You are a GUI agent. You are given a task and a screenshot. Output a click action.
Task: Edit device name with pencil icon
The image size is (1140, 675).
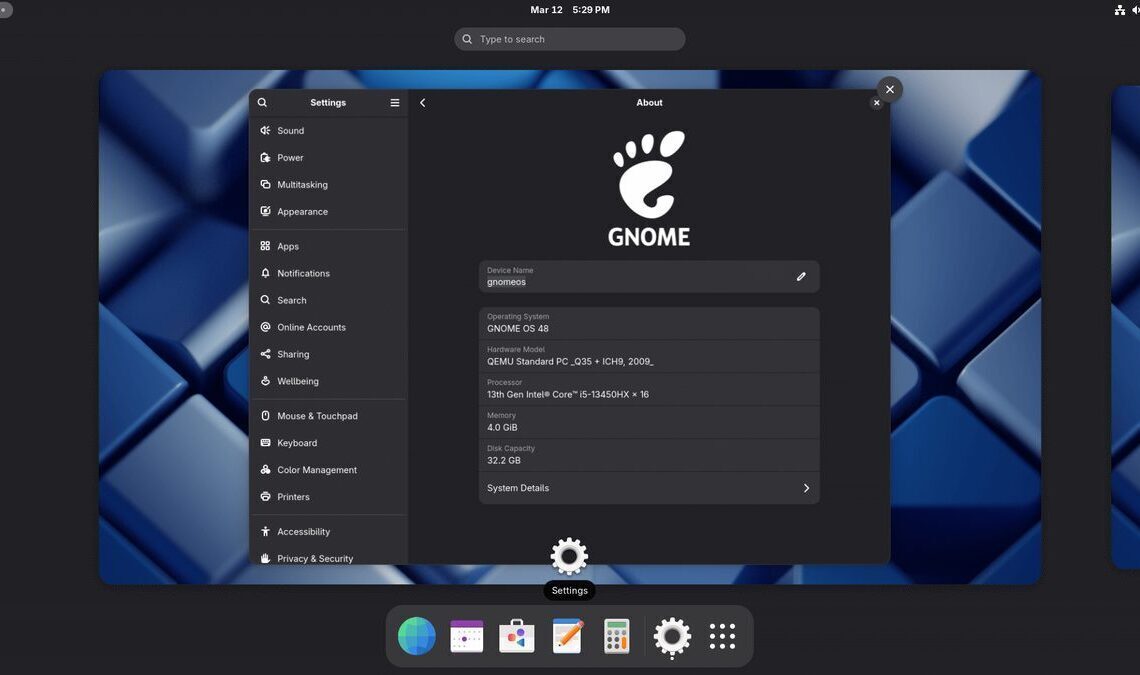tap(800, 276)
